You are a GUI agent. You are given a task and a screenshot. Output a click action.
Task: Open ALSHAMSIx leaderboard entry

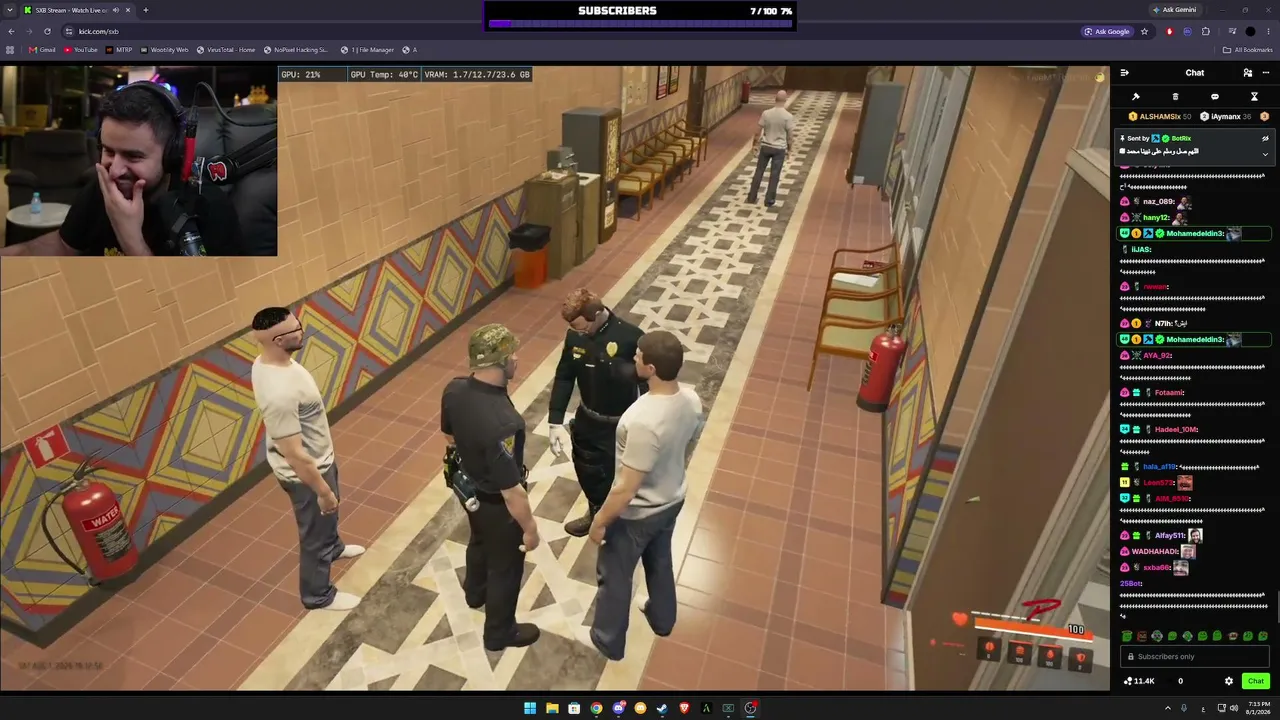[1162, 117]
